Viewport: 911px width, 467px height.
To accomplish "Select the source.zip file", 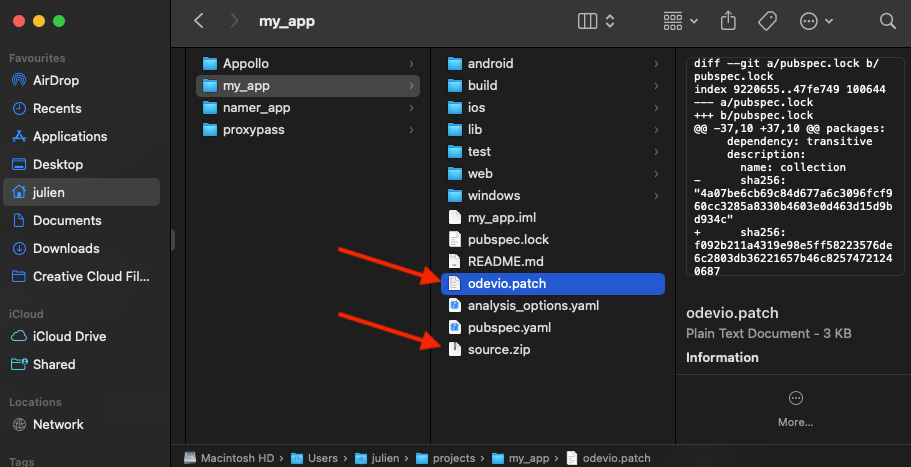I will pos(501,349).
